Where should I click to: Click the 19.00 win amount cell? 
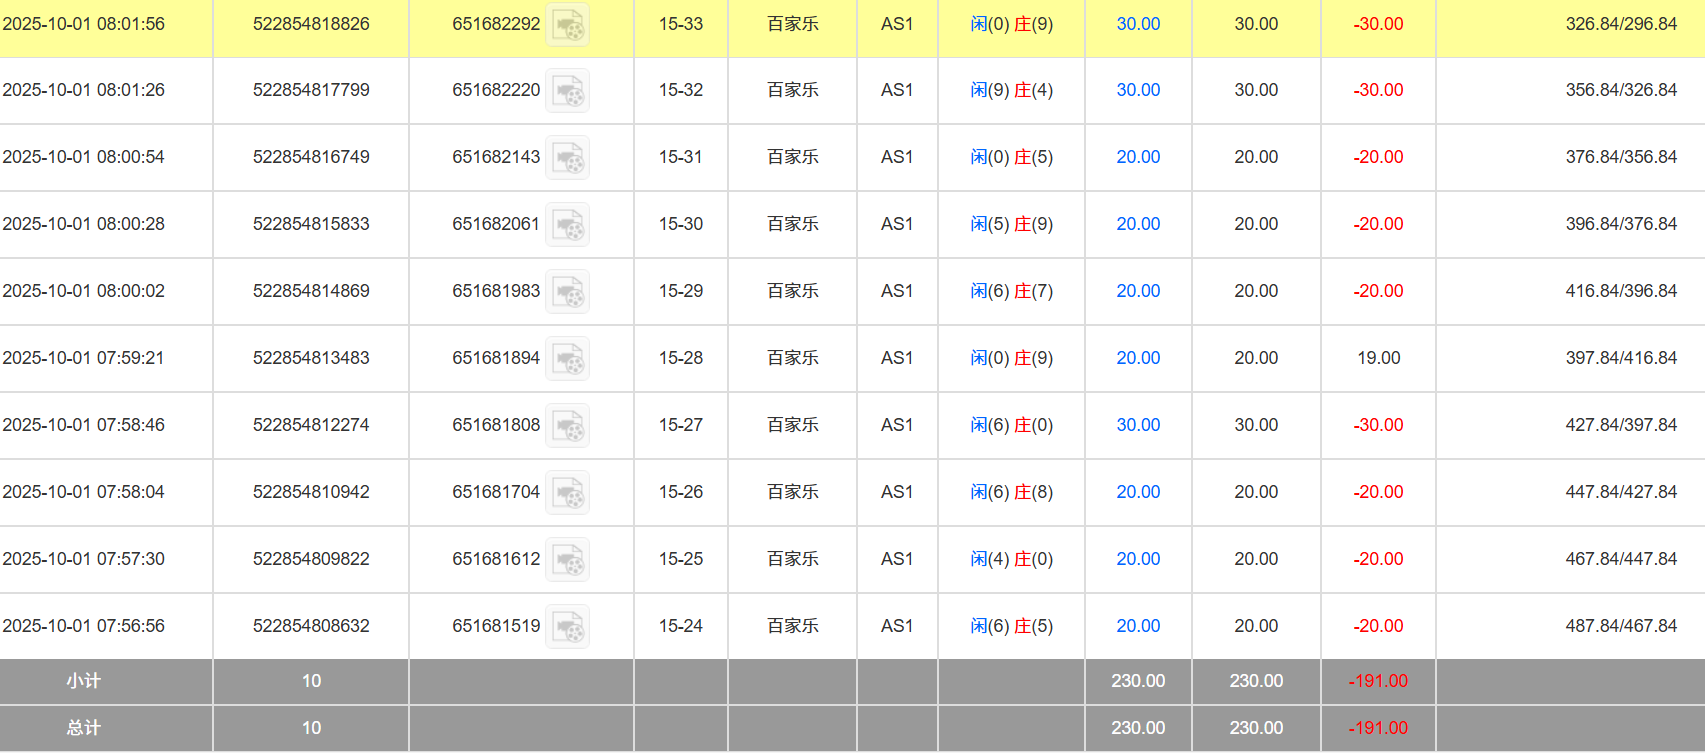(1378, 358)
